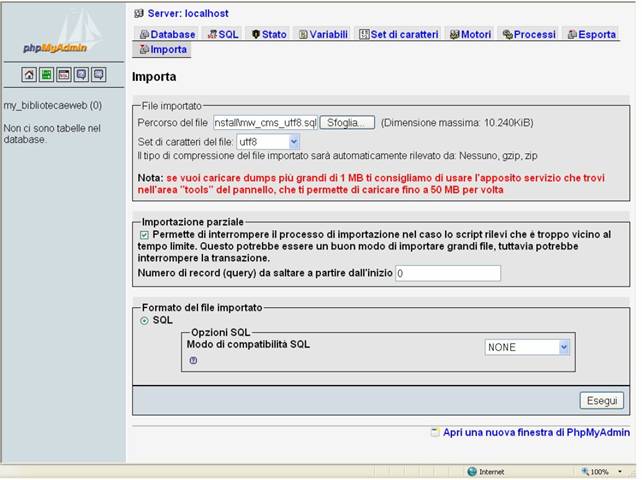Click the file path input field
642x480 pixels.
coord(265,122)
